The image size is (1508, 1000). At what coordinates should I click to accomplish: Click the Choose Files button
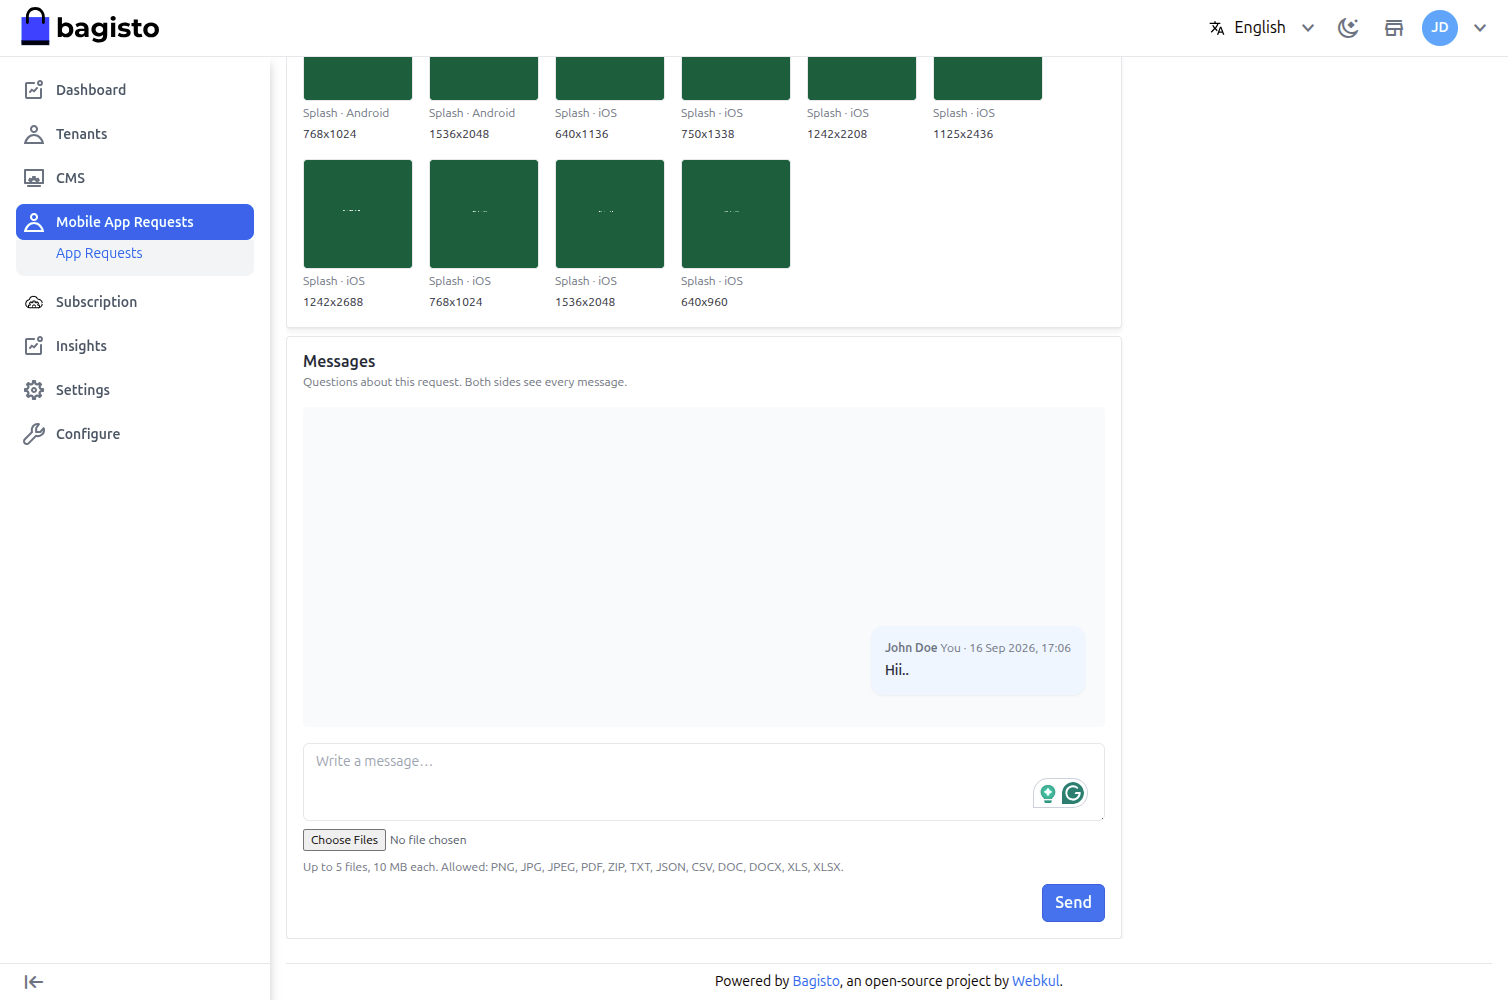tap(344, 840)
